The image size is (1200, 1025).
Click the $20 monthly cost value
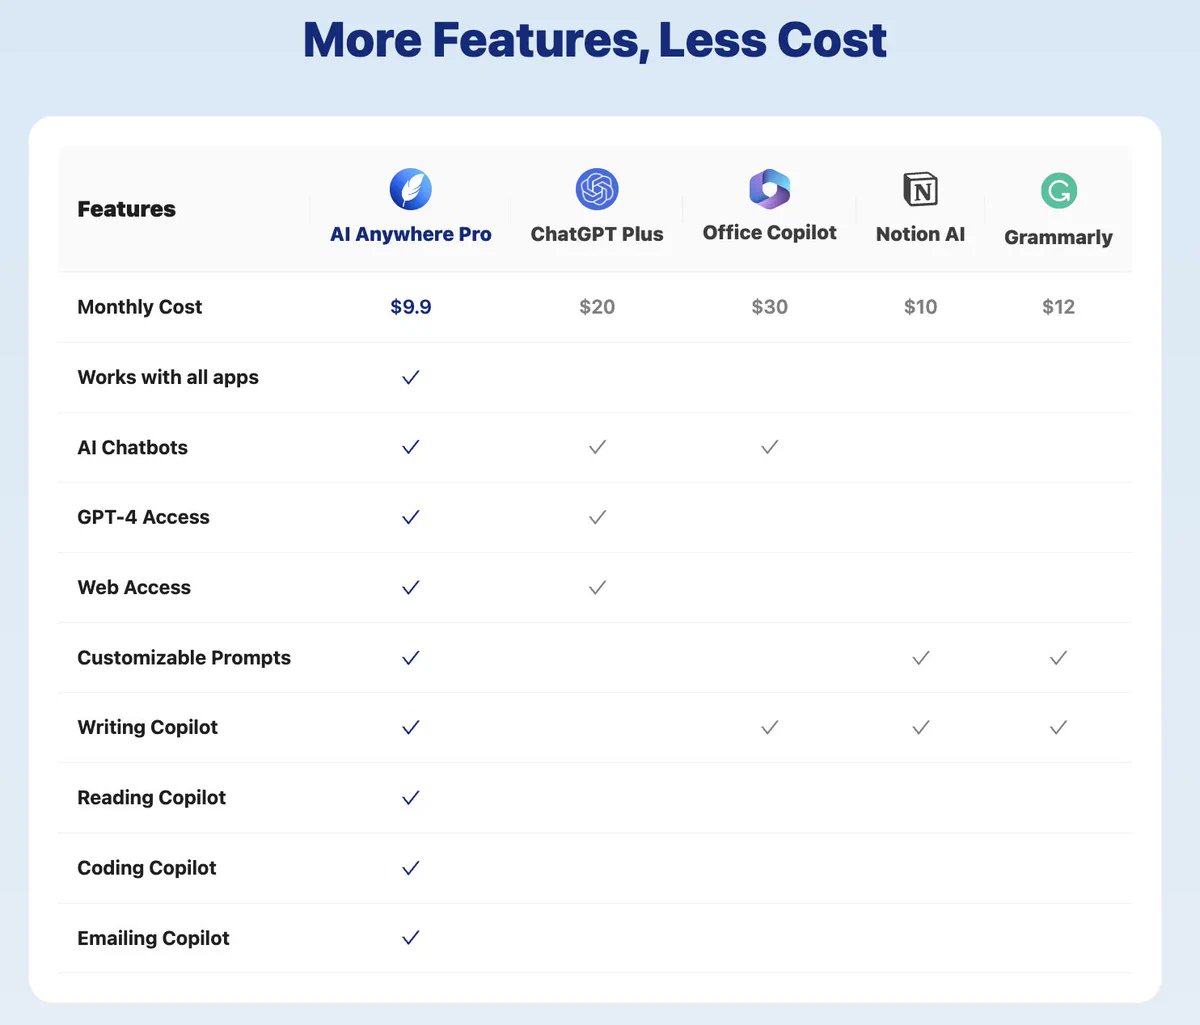coord(597,307)
